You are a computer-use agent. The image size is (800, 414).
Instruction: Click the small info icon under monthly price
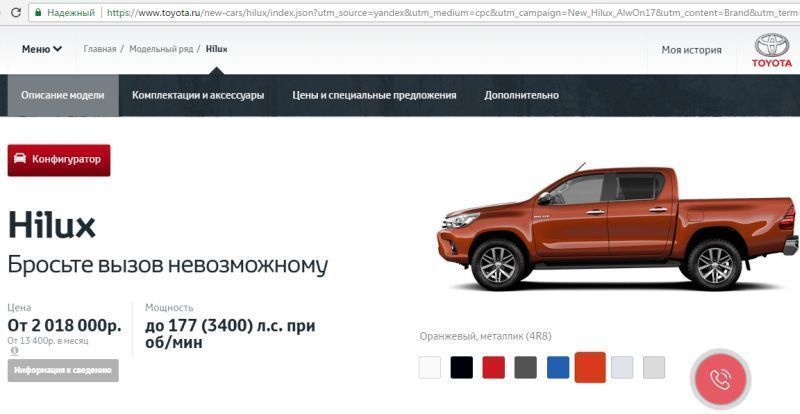(x=14, y=351)
